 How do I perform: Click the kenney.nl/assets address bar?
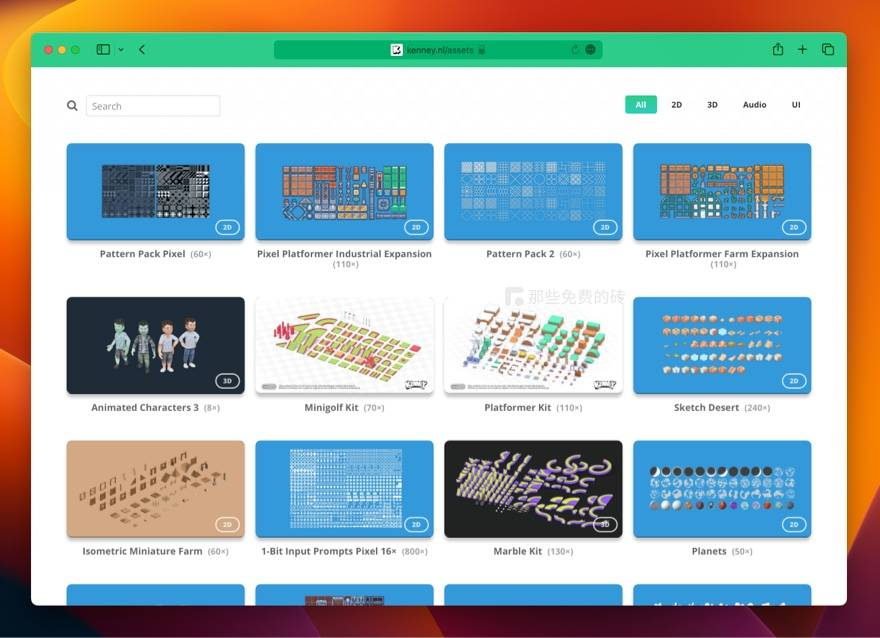point(438,50)
